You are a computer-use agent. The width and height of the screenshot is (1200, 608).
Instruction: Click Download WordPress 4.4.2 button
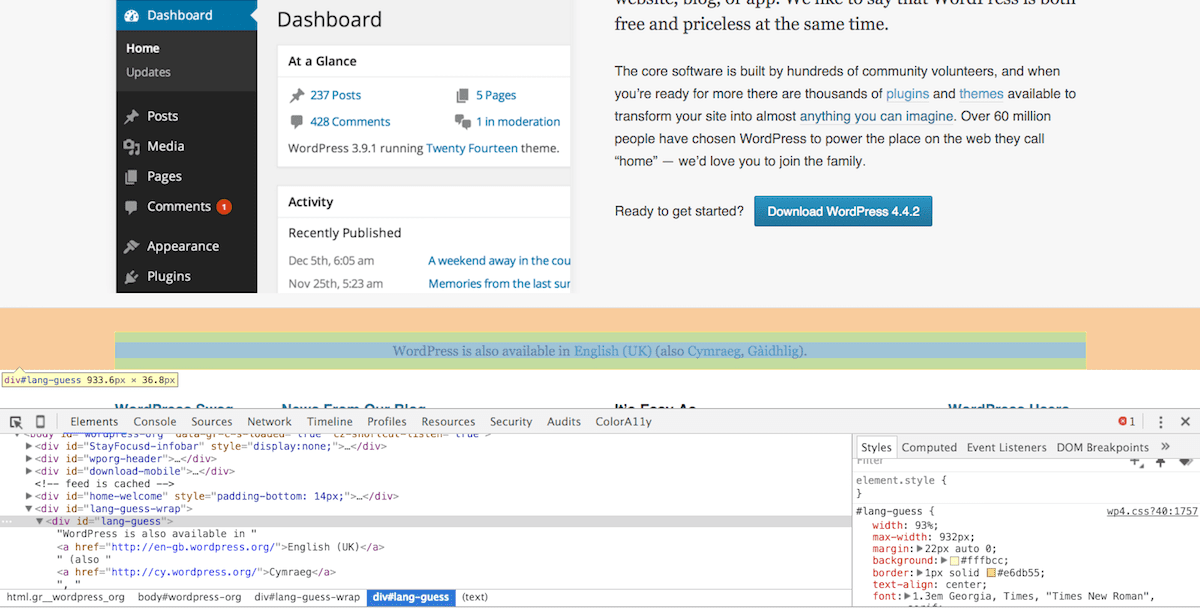pos(843,211)
